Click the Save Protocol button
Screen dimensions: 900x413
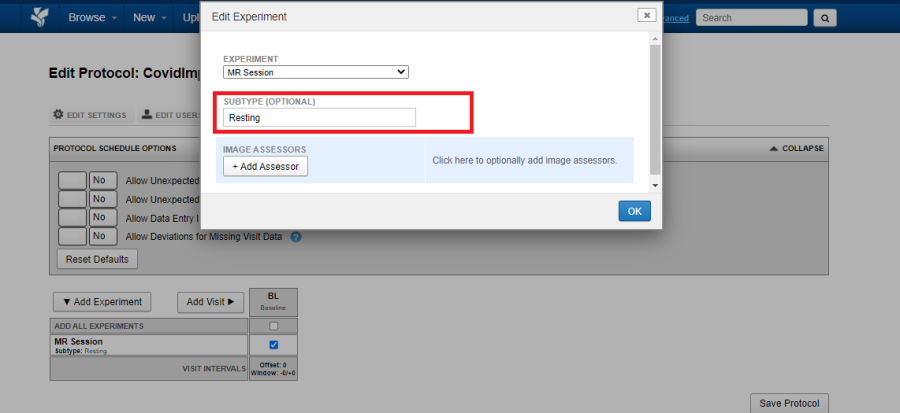(x=789, y=403)
